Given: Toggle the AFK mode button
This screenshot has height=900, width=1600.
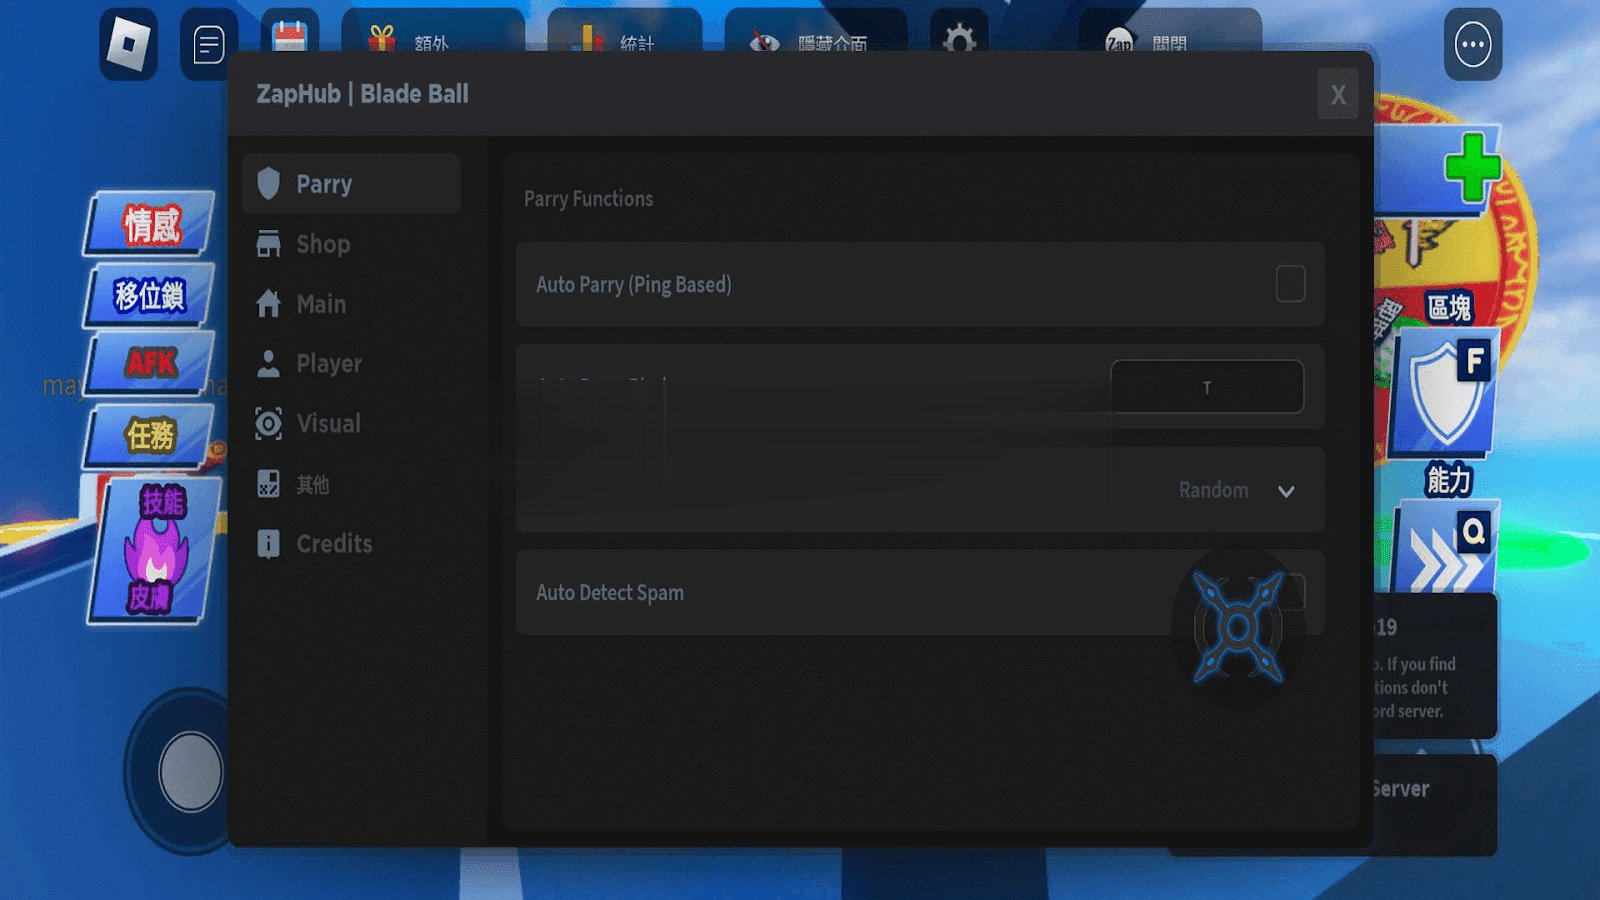Looking at the screenshot, I should point(151,363).
